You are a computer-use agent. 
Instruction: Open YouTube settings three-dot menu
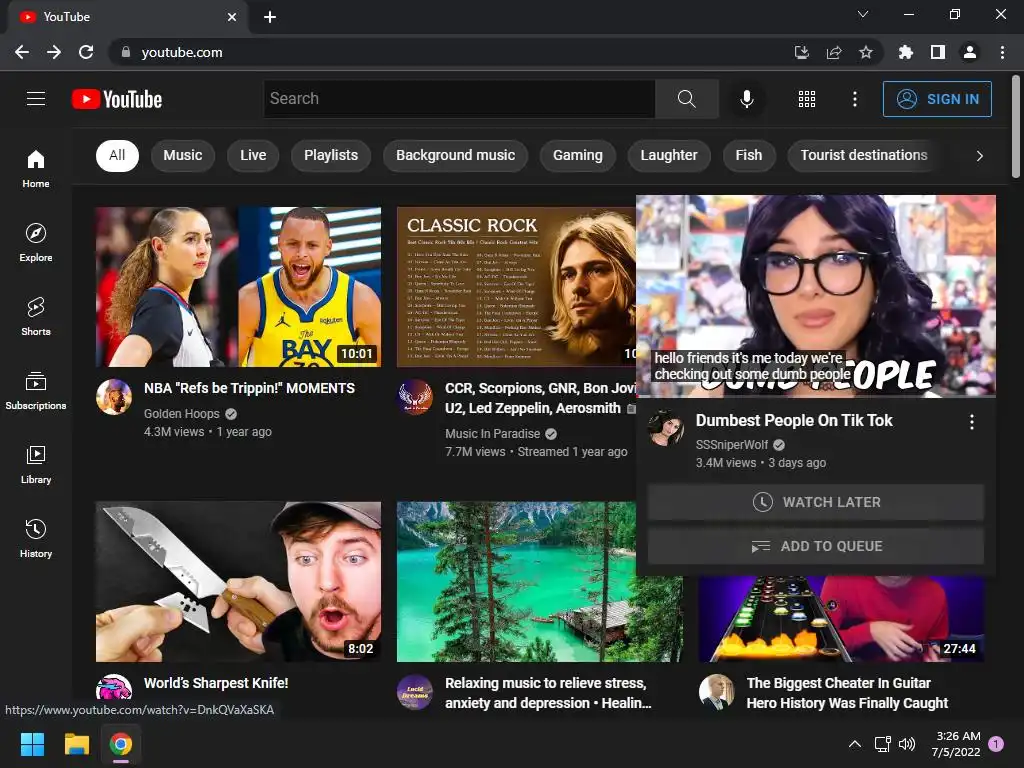854,99
